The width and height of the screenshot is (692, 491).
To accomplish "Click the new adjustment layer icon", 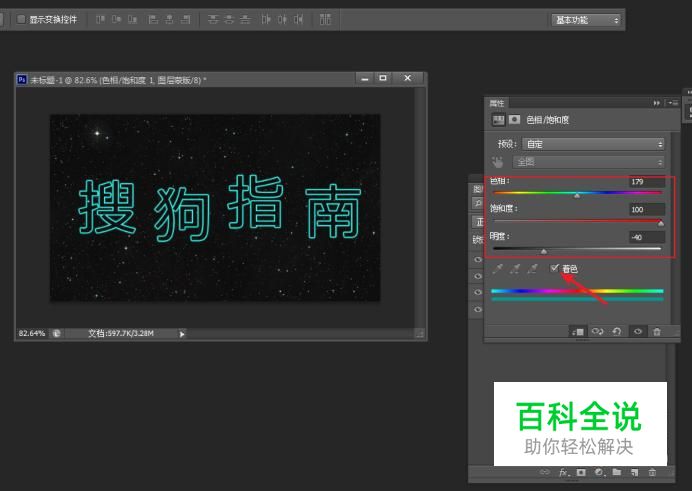I will pos(599,472).
